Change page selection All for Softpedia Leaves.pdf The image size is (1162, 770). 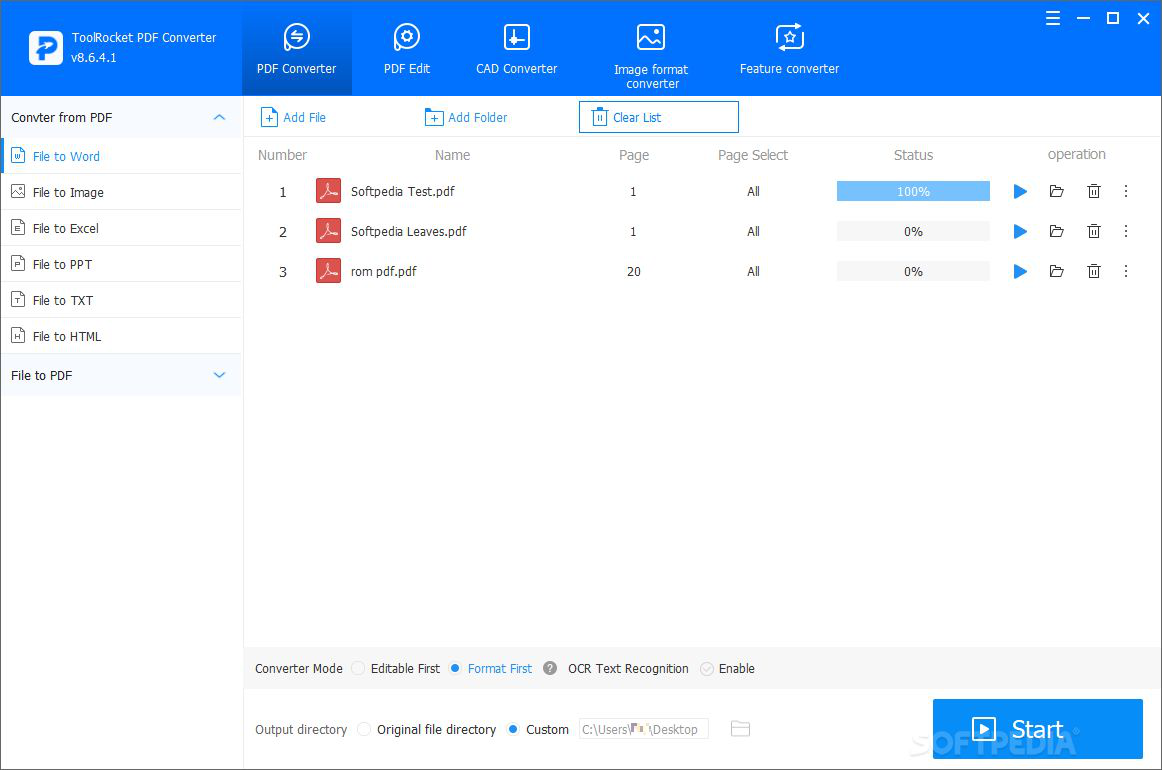point(753,231)
